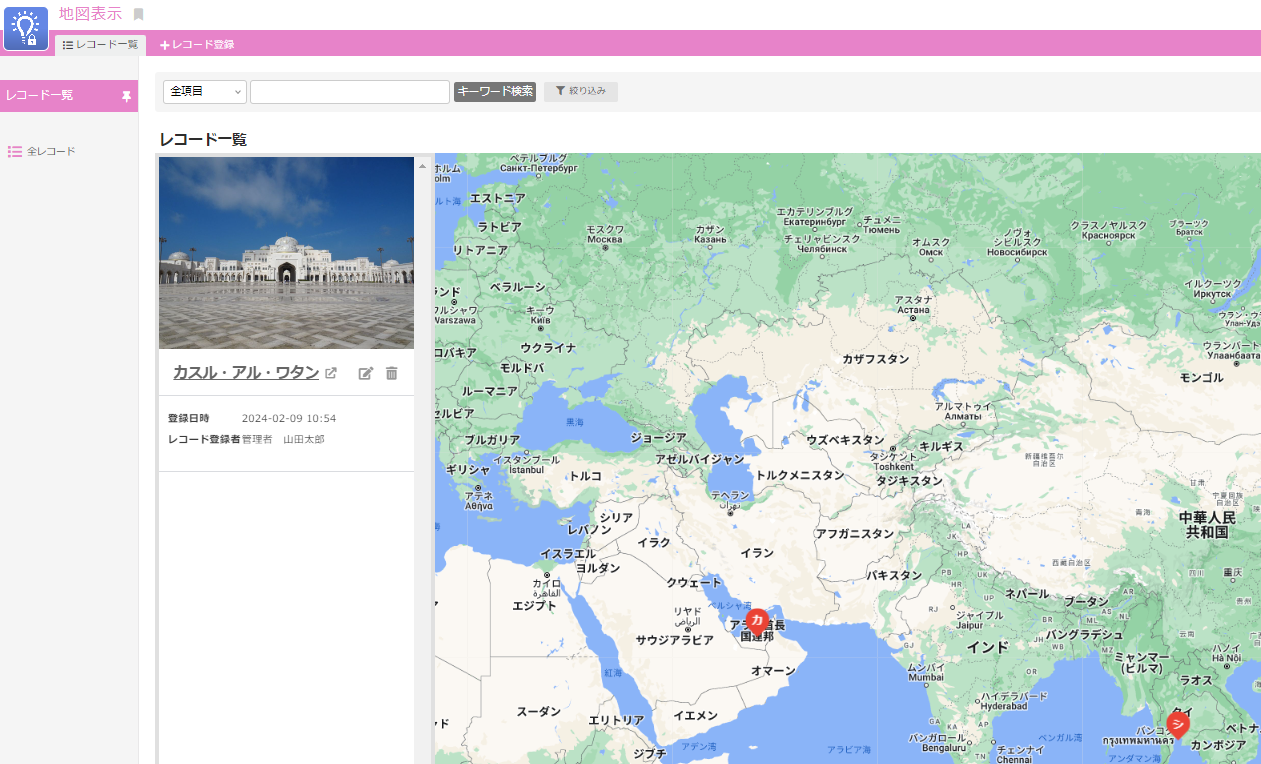Screen dimensions: 1261x764
Task: Focus the keyword search input box
Action: click(349, 92)
